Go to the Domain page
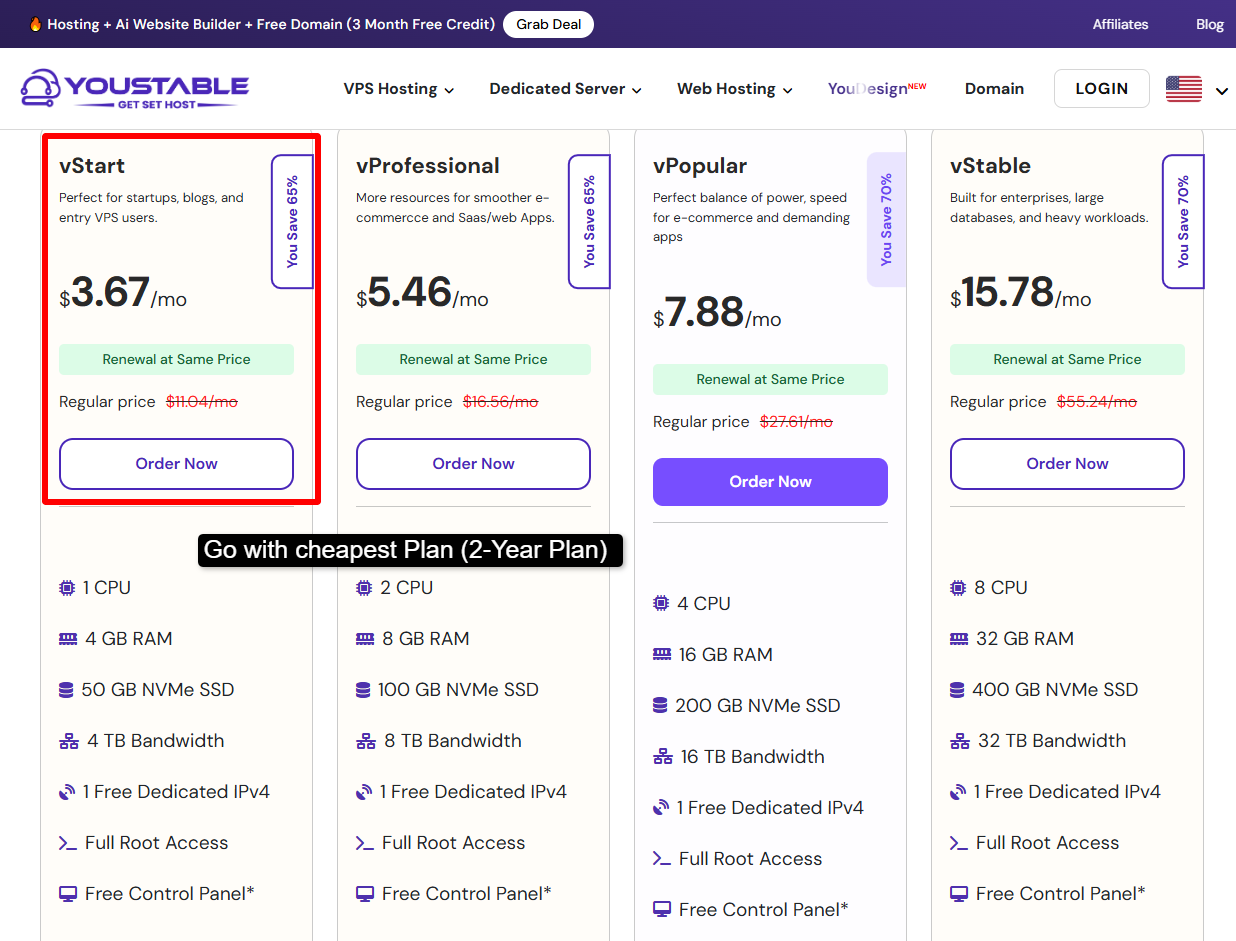The height and width of the screenshot is (941, 1236). tap(994, 89)
